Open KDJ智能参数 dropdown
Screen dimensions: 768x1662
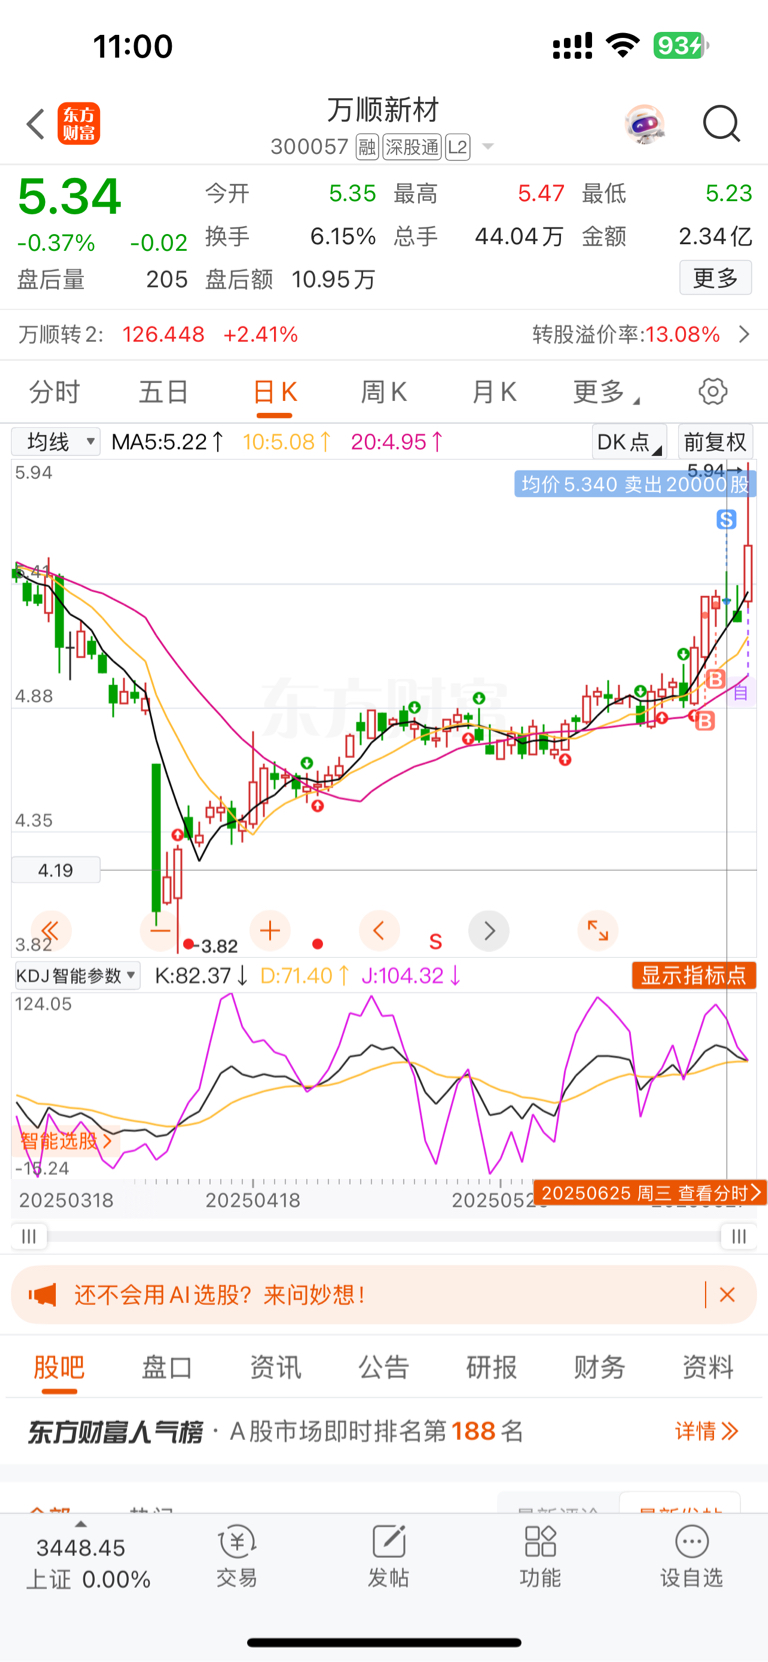pyautogui.click(x=76, y=976)
